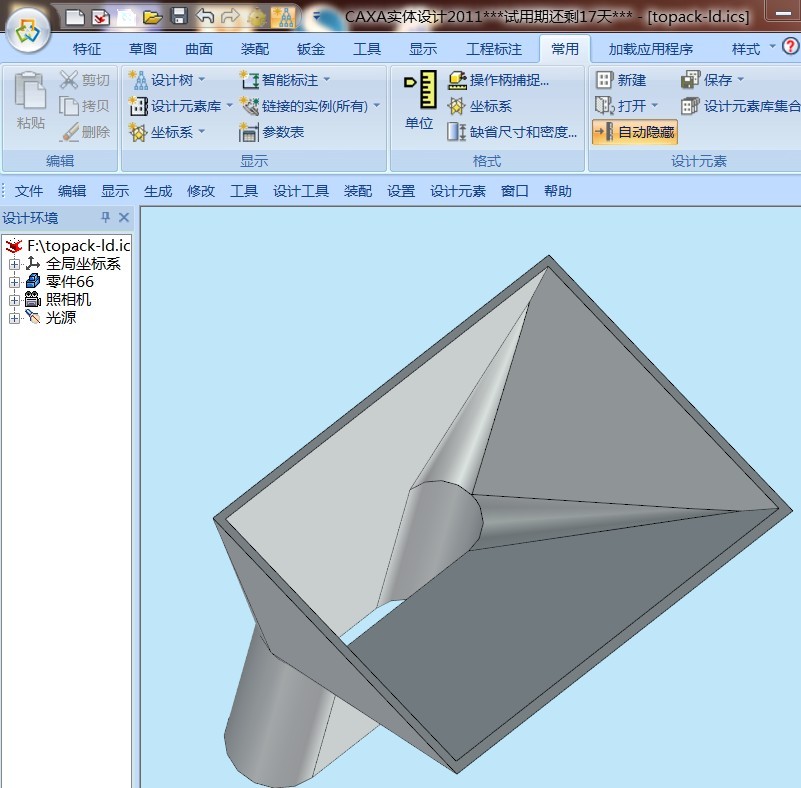The width and height of the screenshot is (801, 788).
Task: Select 光源 in the design tree
Action: coord(60,318)
